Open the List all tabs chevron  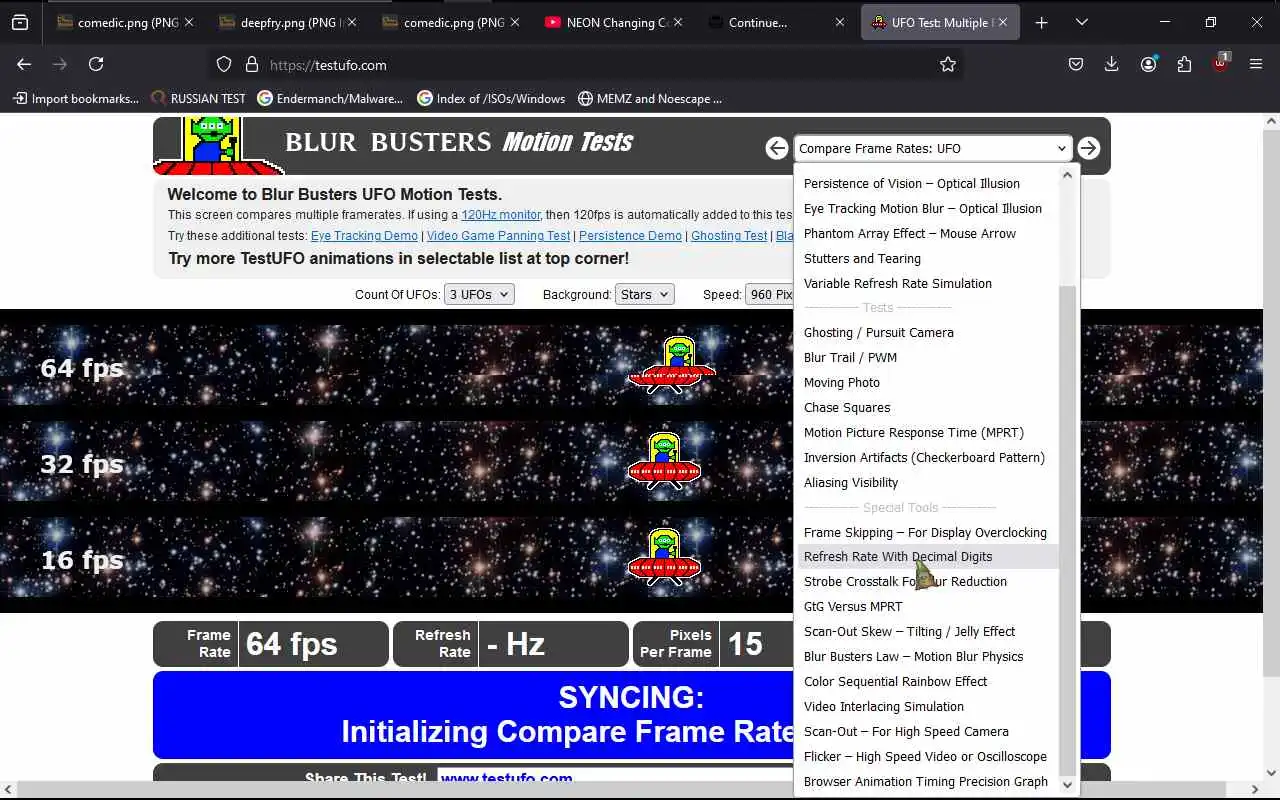coord(1082,22)
